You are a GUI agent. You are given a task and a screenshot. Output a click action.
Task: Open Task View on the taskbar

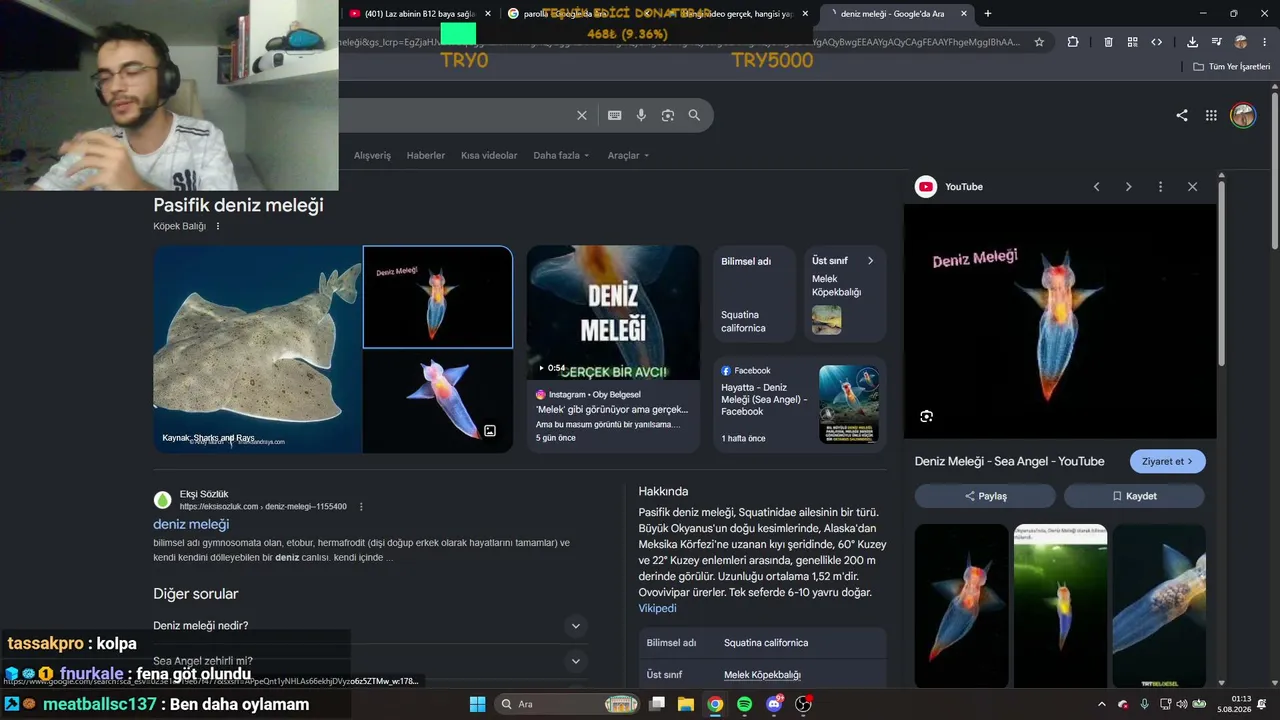click(657, 704)
